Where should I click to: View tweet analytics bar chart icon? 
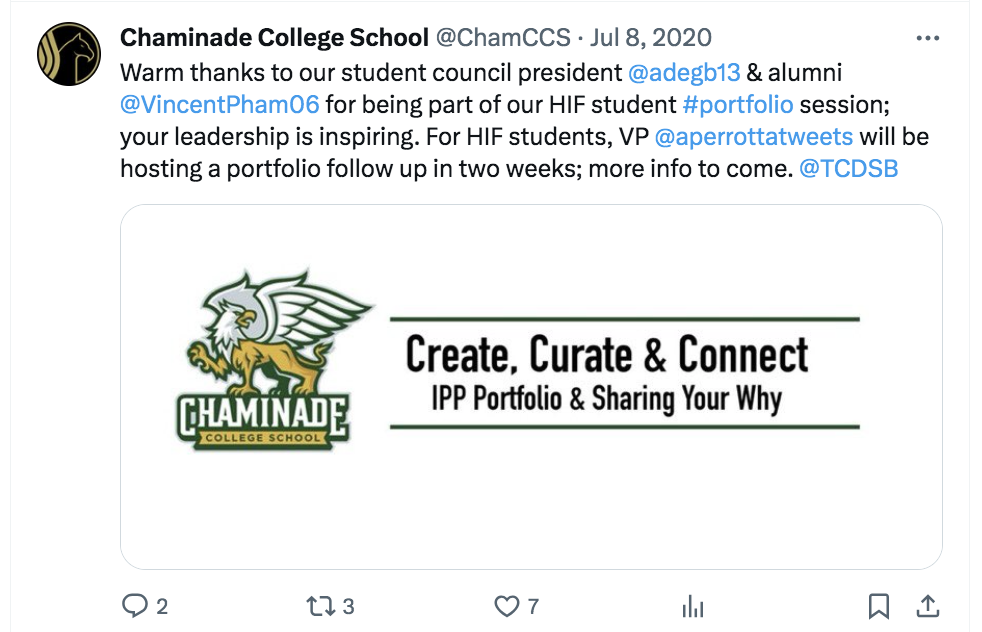(693, 606)
